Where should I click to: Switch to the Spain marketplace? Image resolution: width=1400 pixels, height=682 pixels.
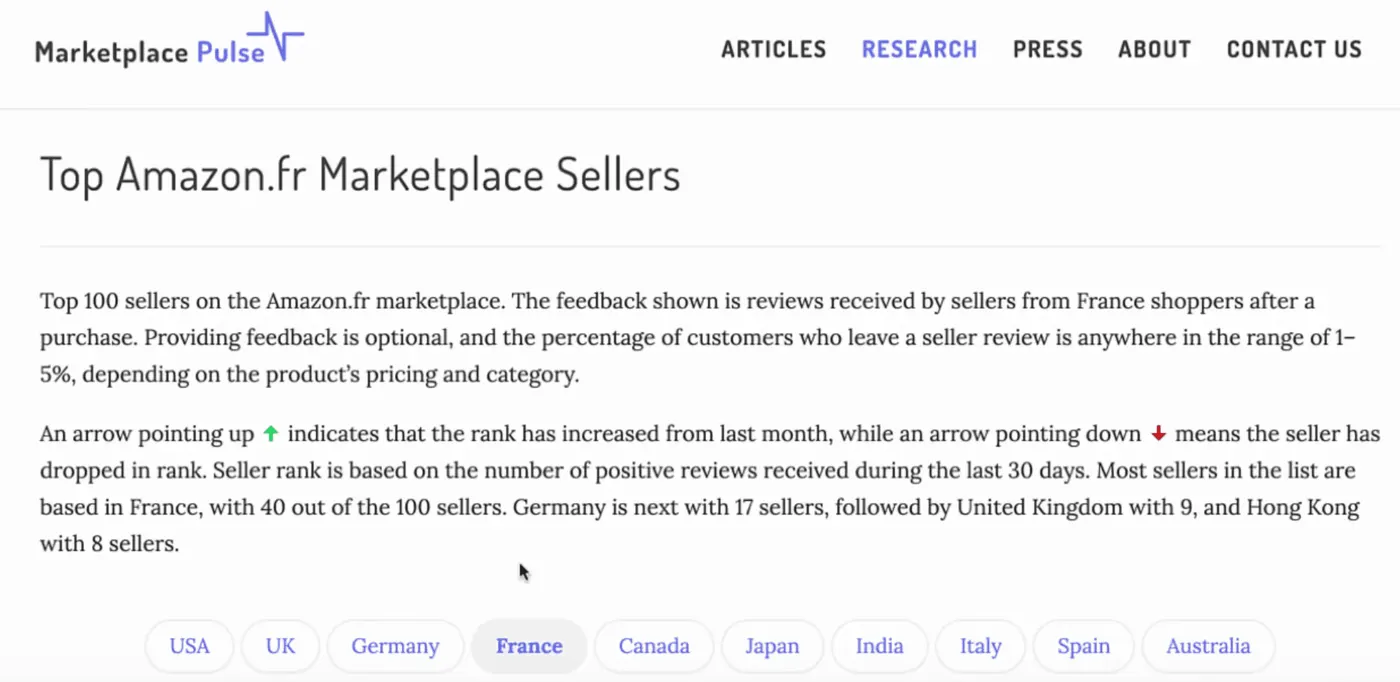(1084, 646)
